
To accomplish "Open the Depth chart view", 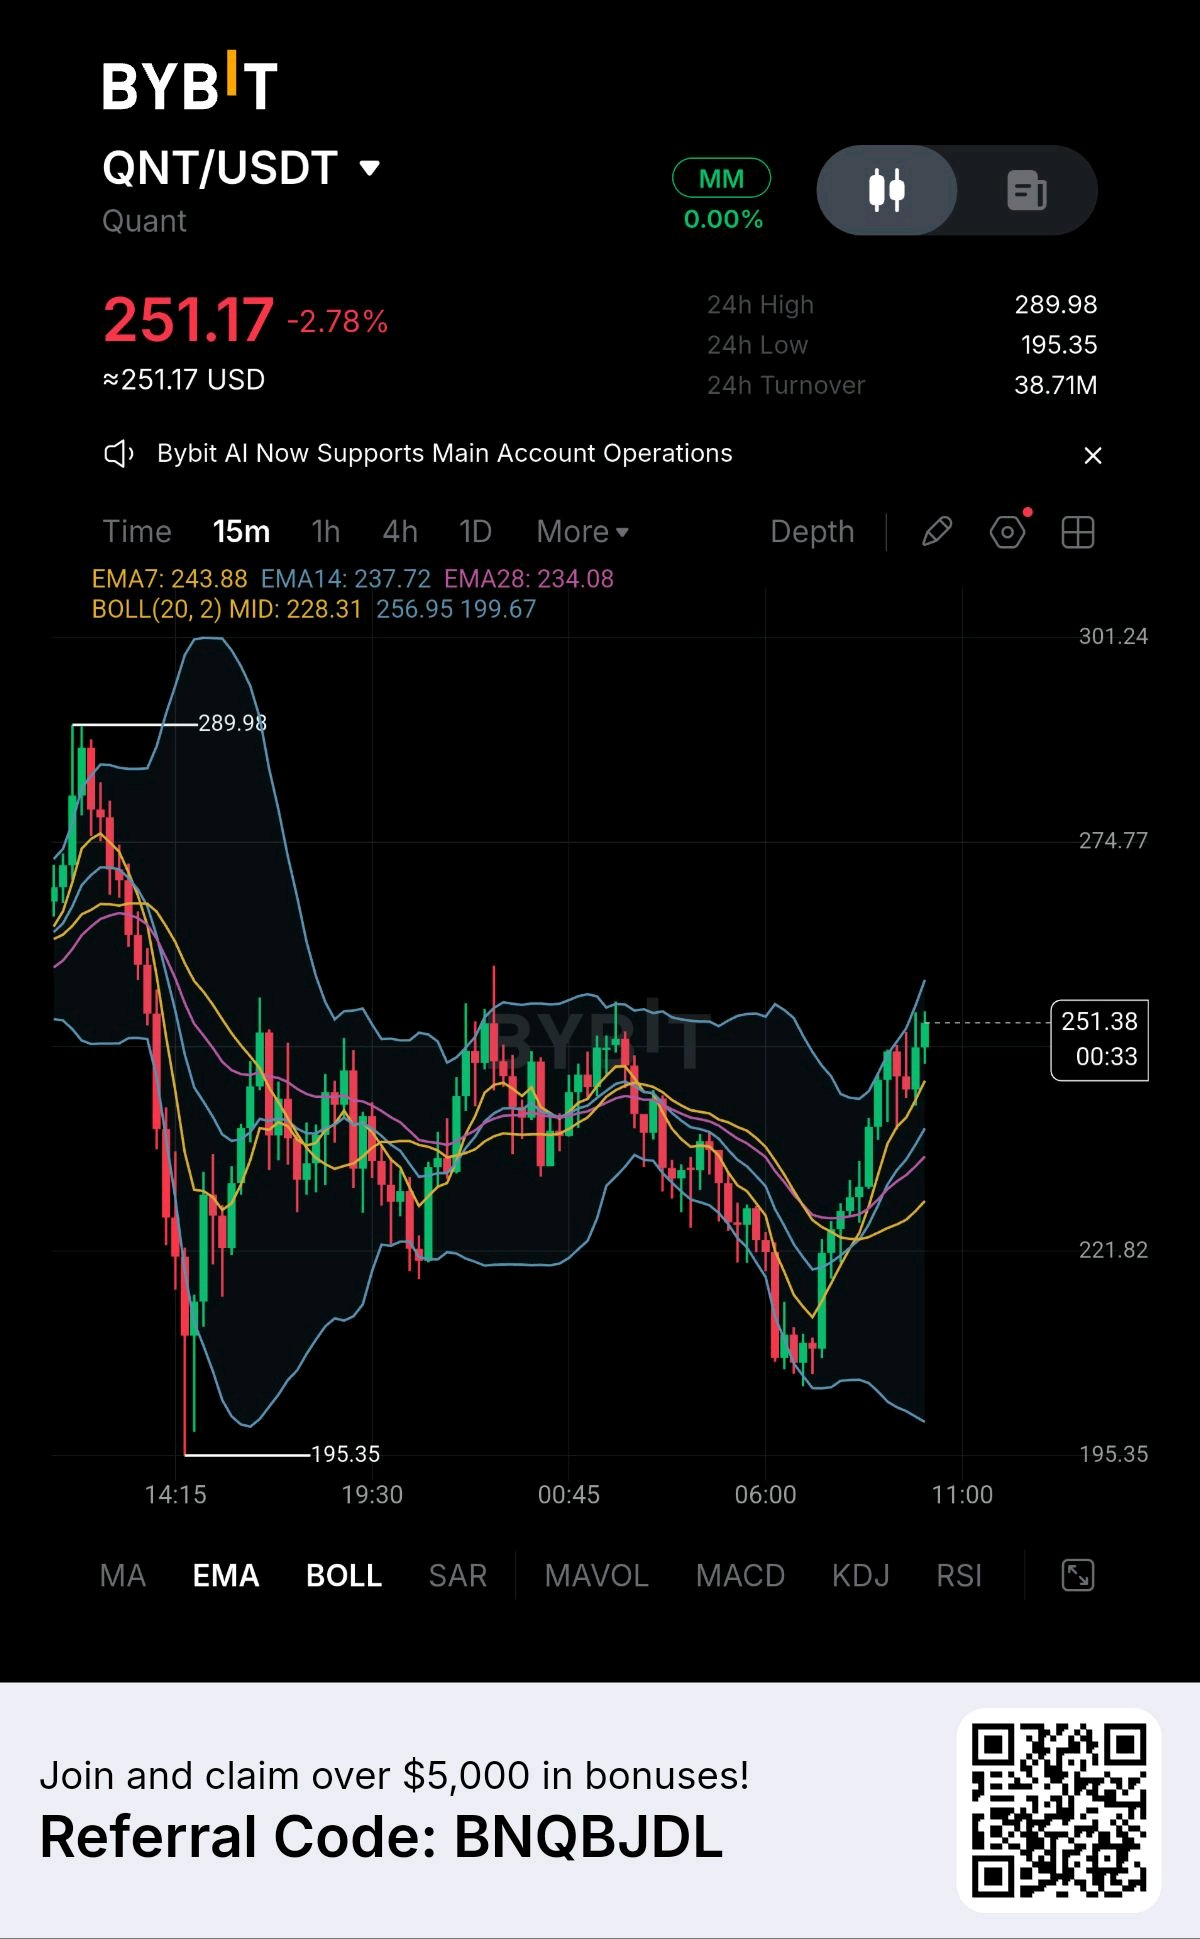I will (x=812, y=531).
